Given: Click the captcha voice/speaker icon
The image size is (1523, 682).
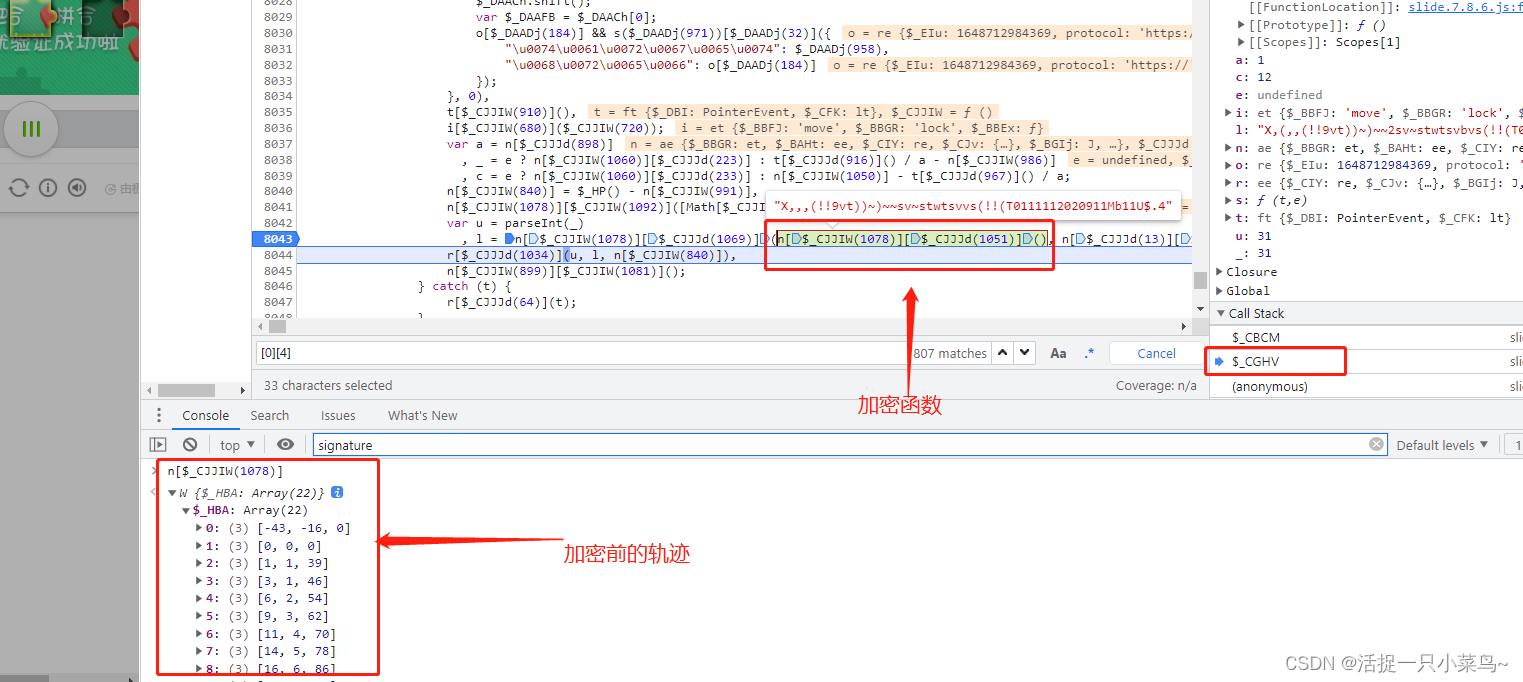Looking at the screenshot, I should point(77,188).
